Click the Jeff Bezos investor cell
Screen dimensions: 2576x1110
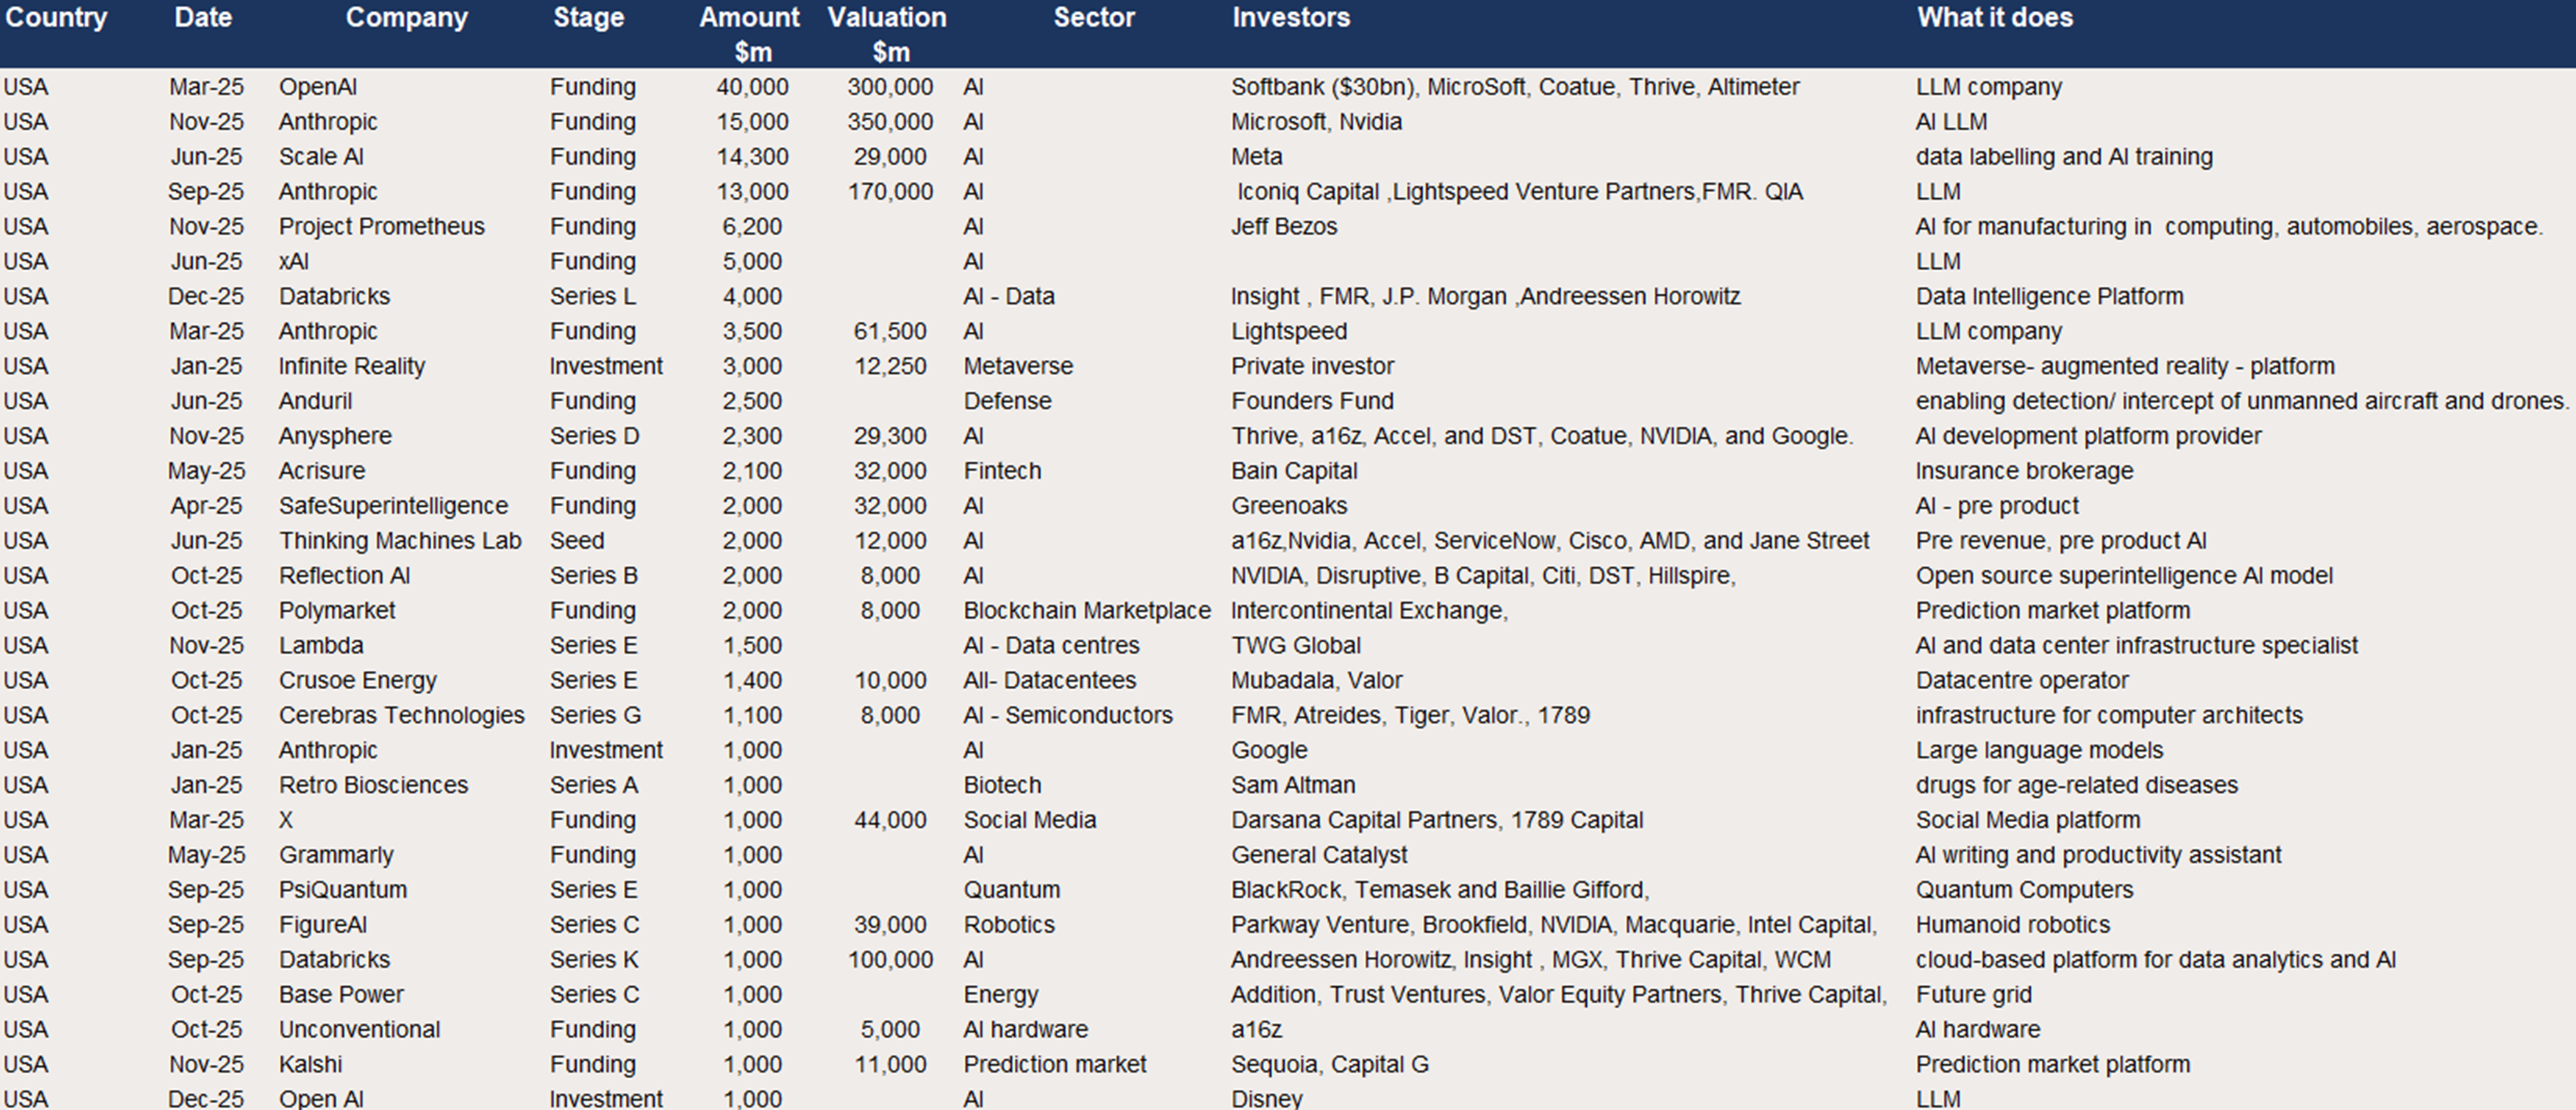point(1284,227)
